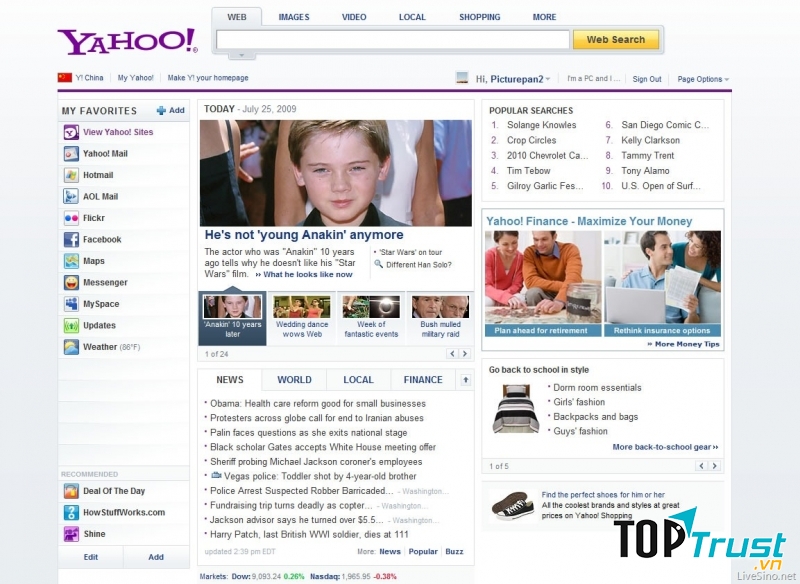
Task: Show previous Today story with left arrow
Action: [452, 353]
